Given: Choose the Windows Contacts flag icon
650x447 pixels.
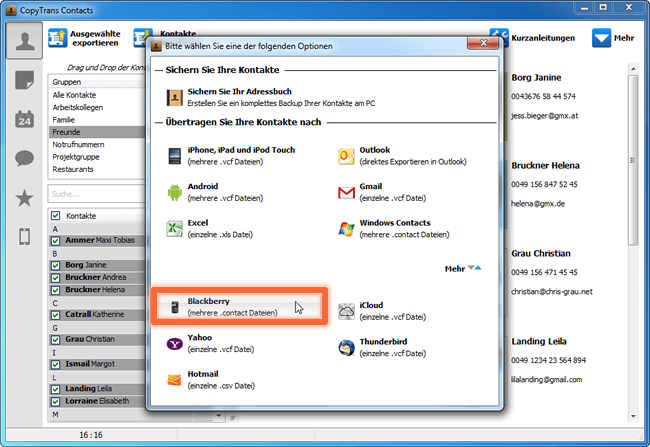Looking at the screenshot, I should 346,229.
